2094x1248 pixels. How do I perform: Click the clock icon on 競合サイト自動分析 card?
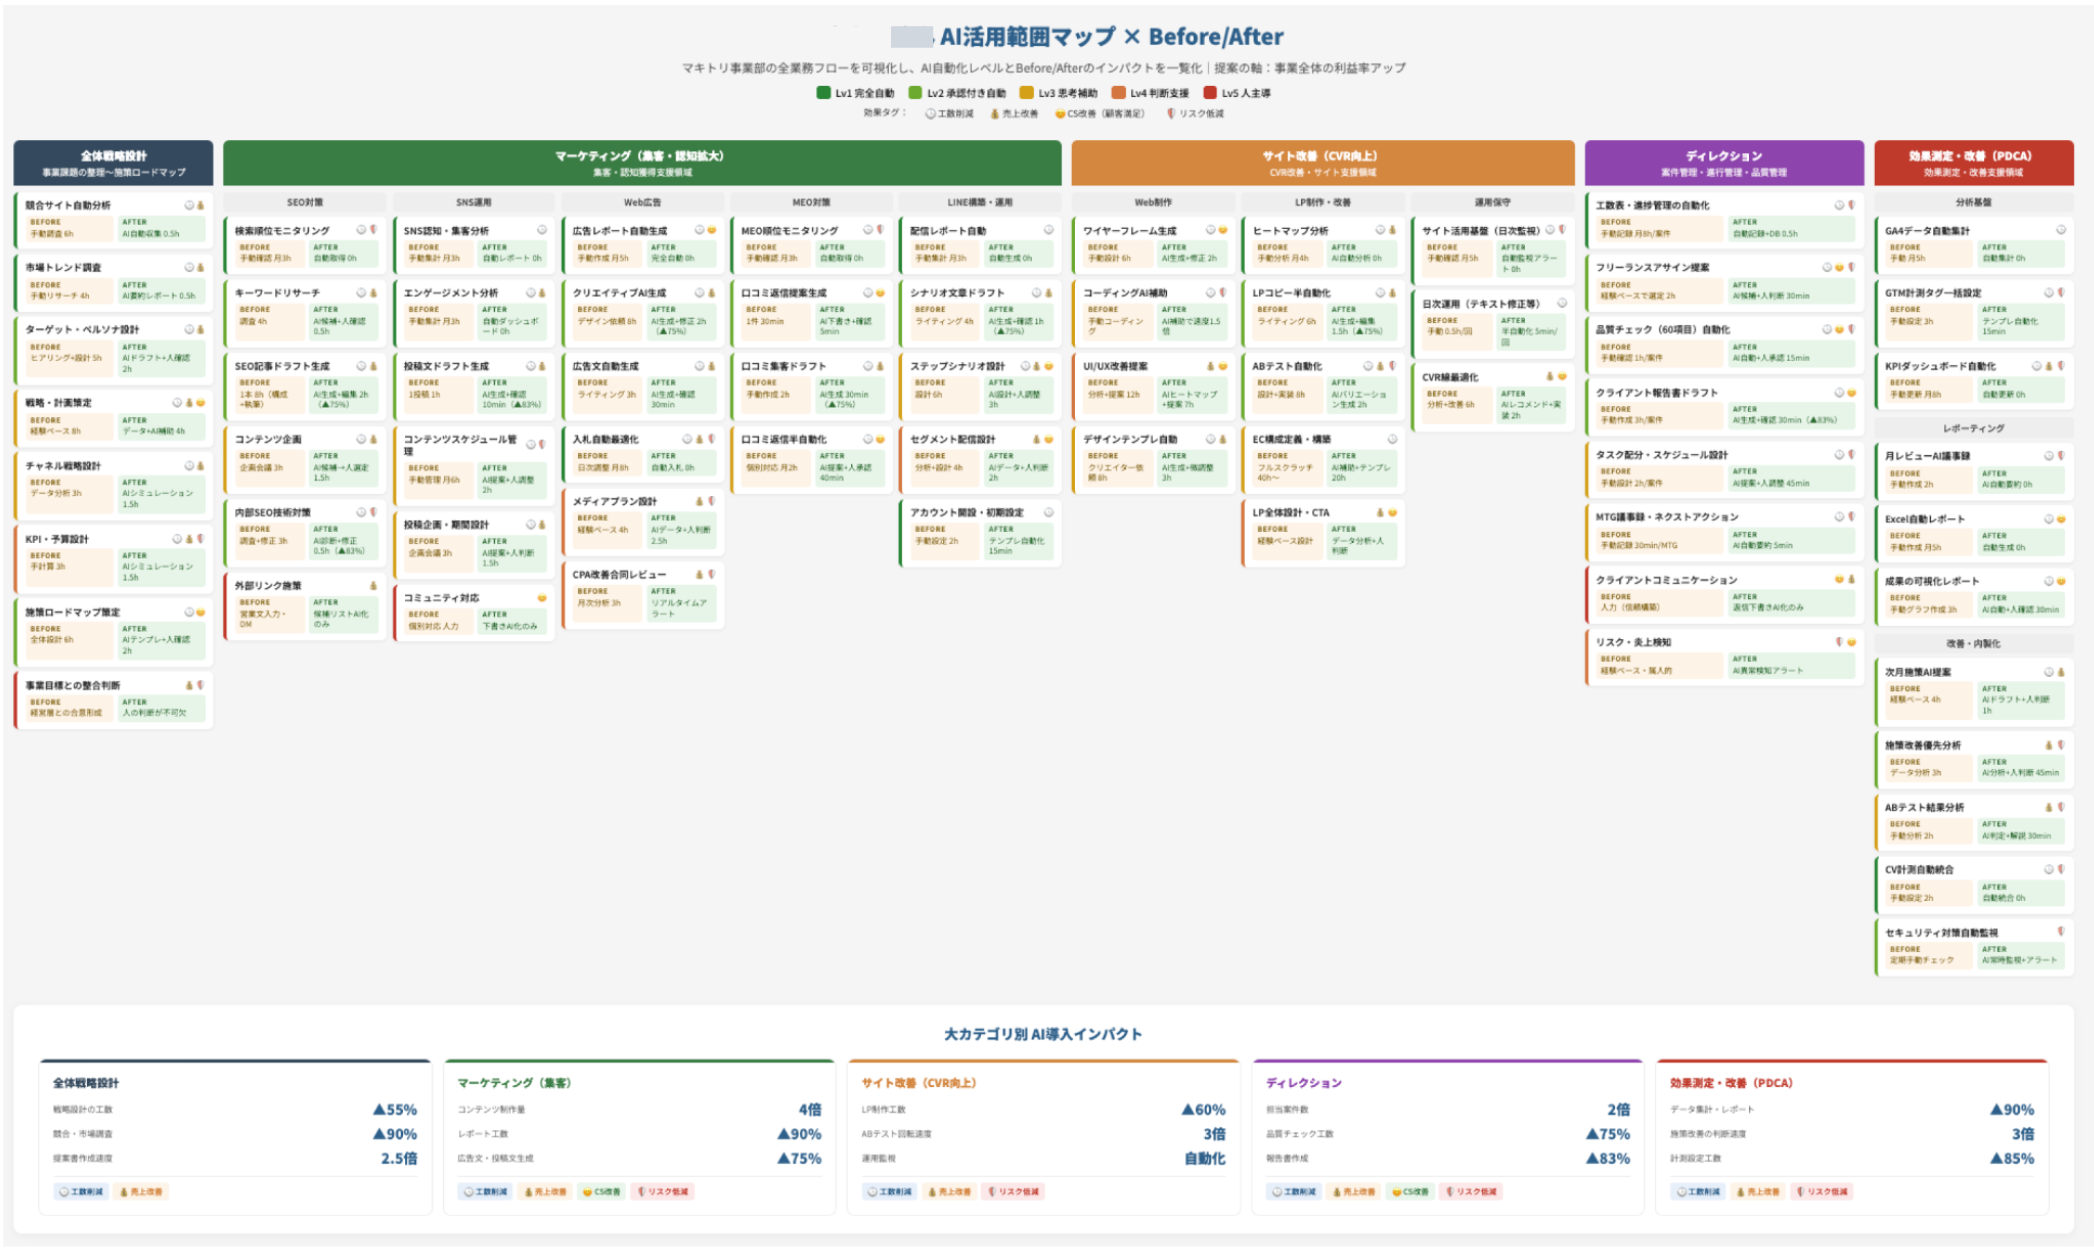(188, 205)
